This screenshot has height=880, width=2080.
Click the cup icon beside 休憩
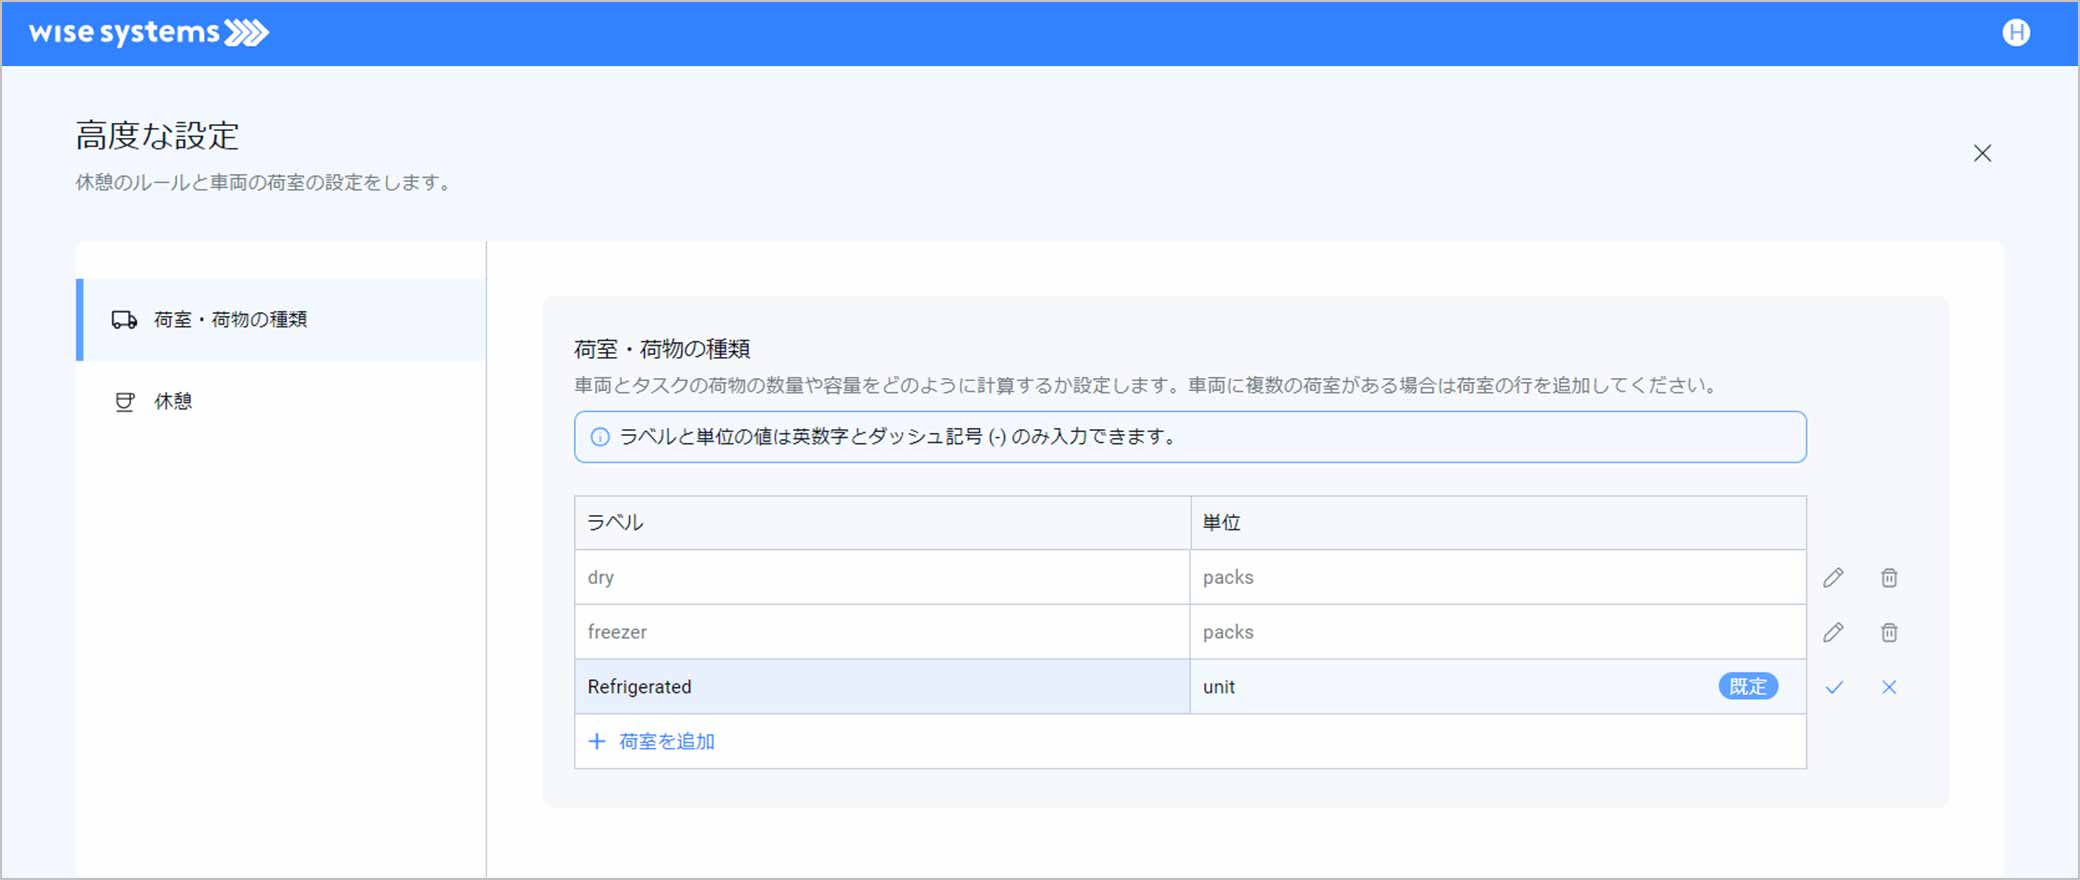[124, 402]
